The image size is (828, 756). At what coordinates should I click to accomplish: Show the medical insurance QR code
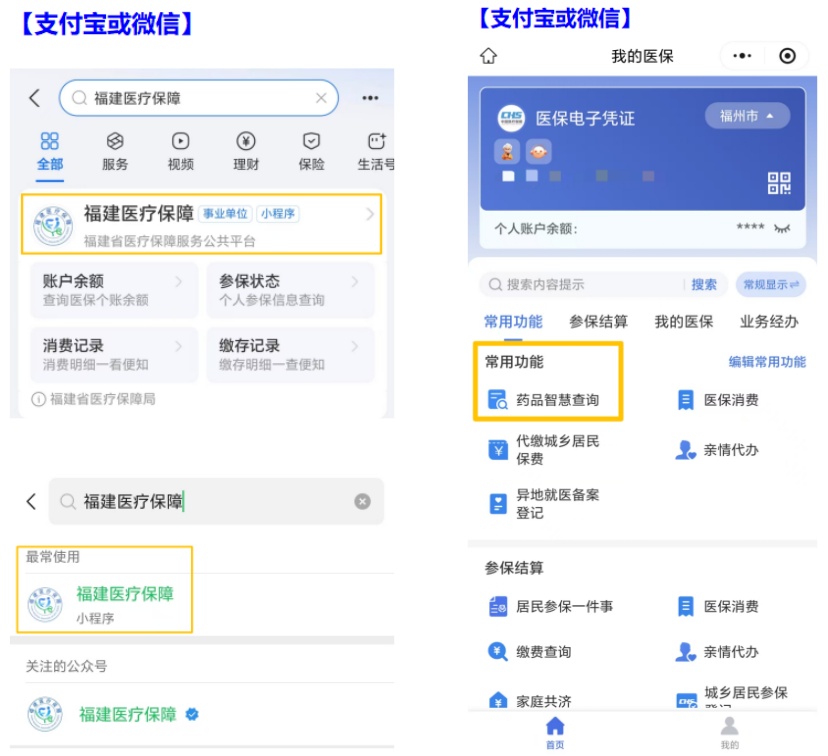click(779, 183)
